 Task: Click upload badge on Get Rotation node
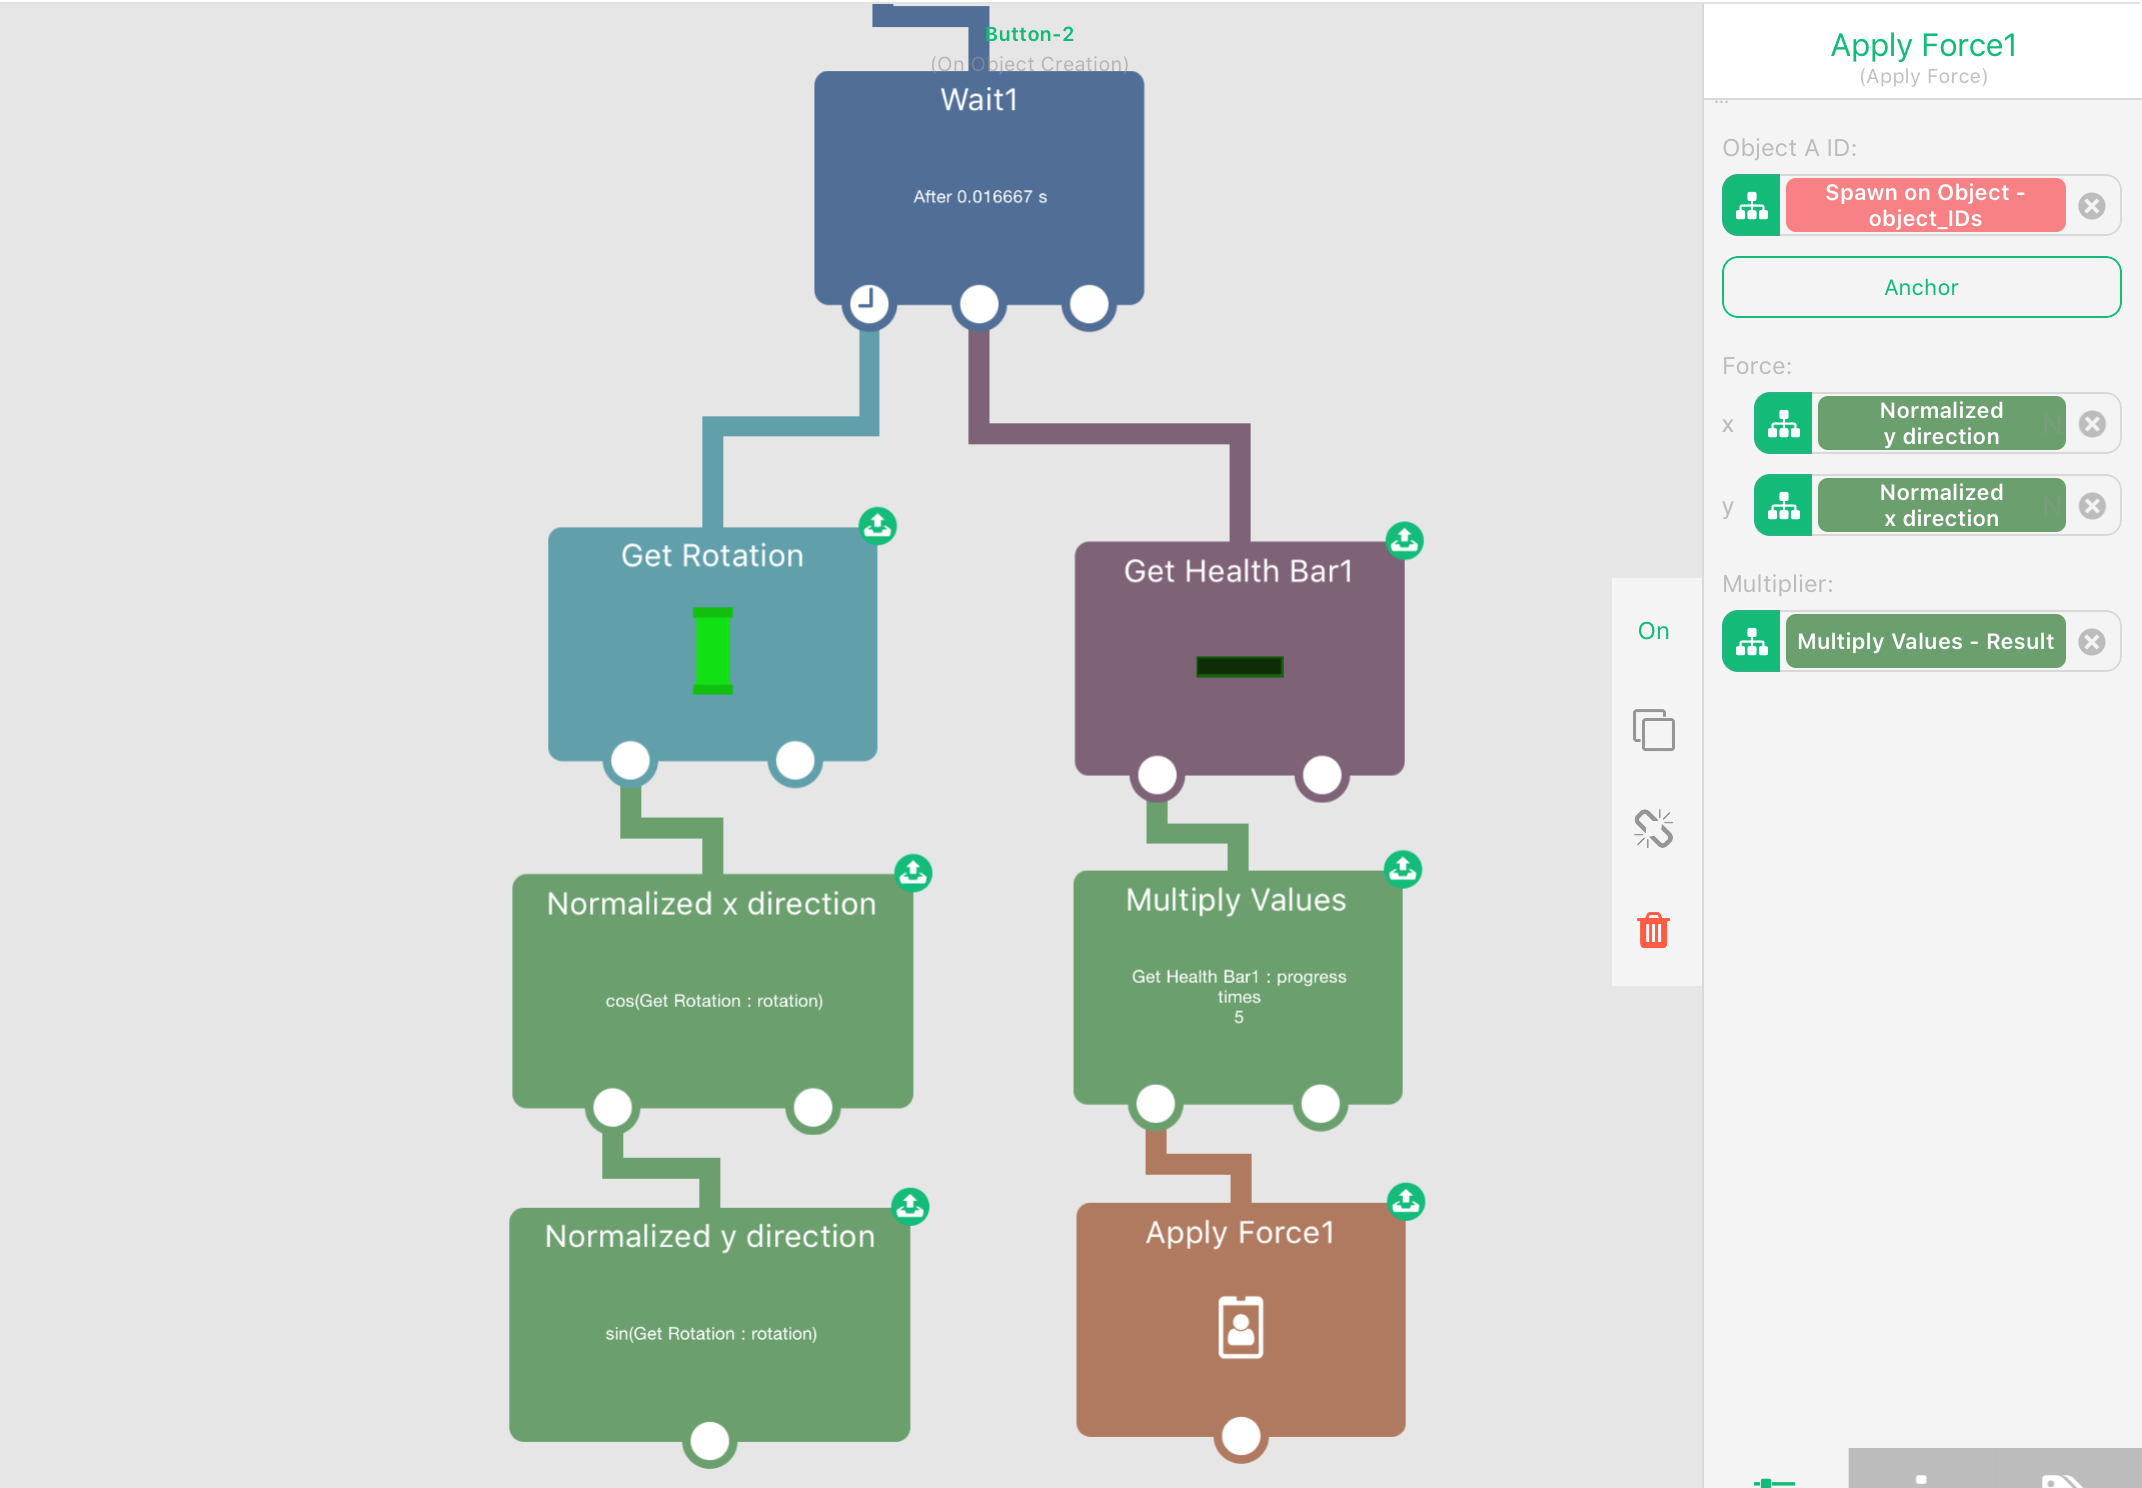877,525
